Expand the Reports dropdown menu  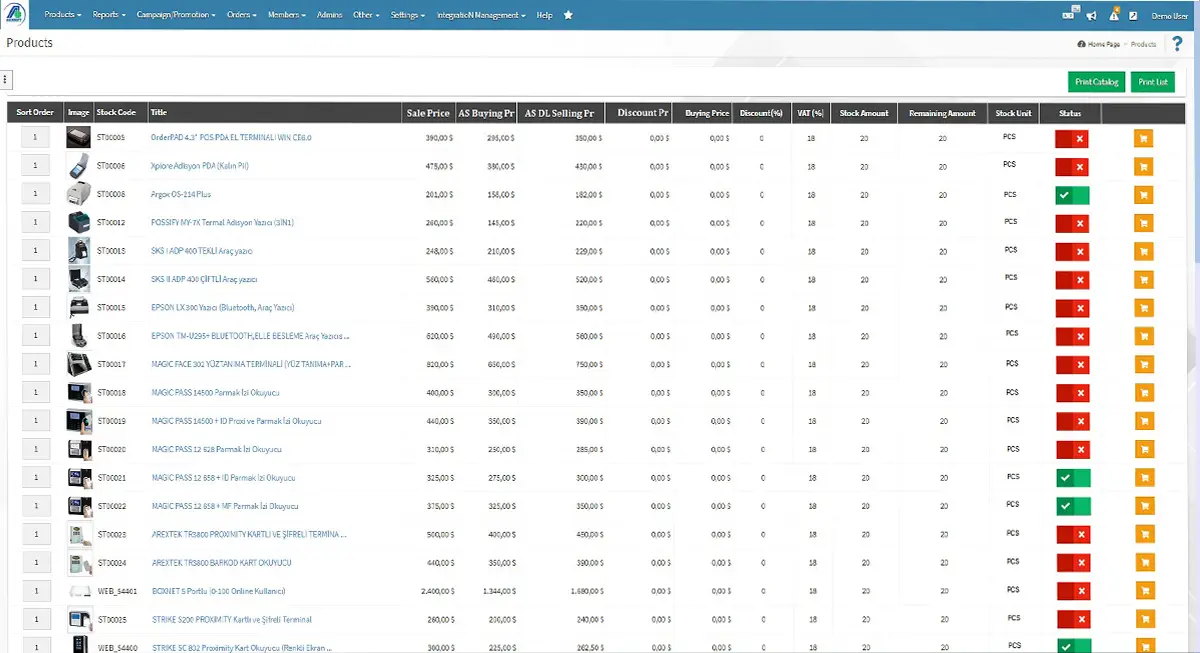click(x=109, y=15)
